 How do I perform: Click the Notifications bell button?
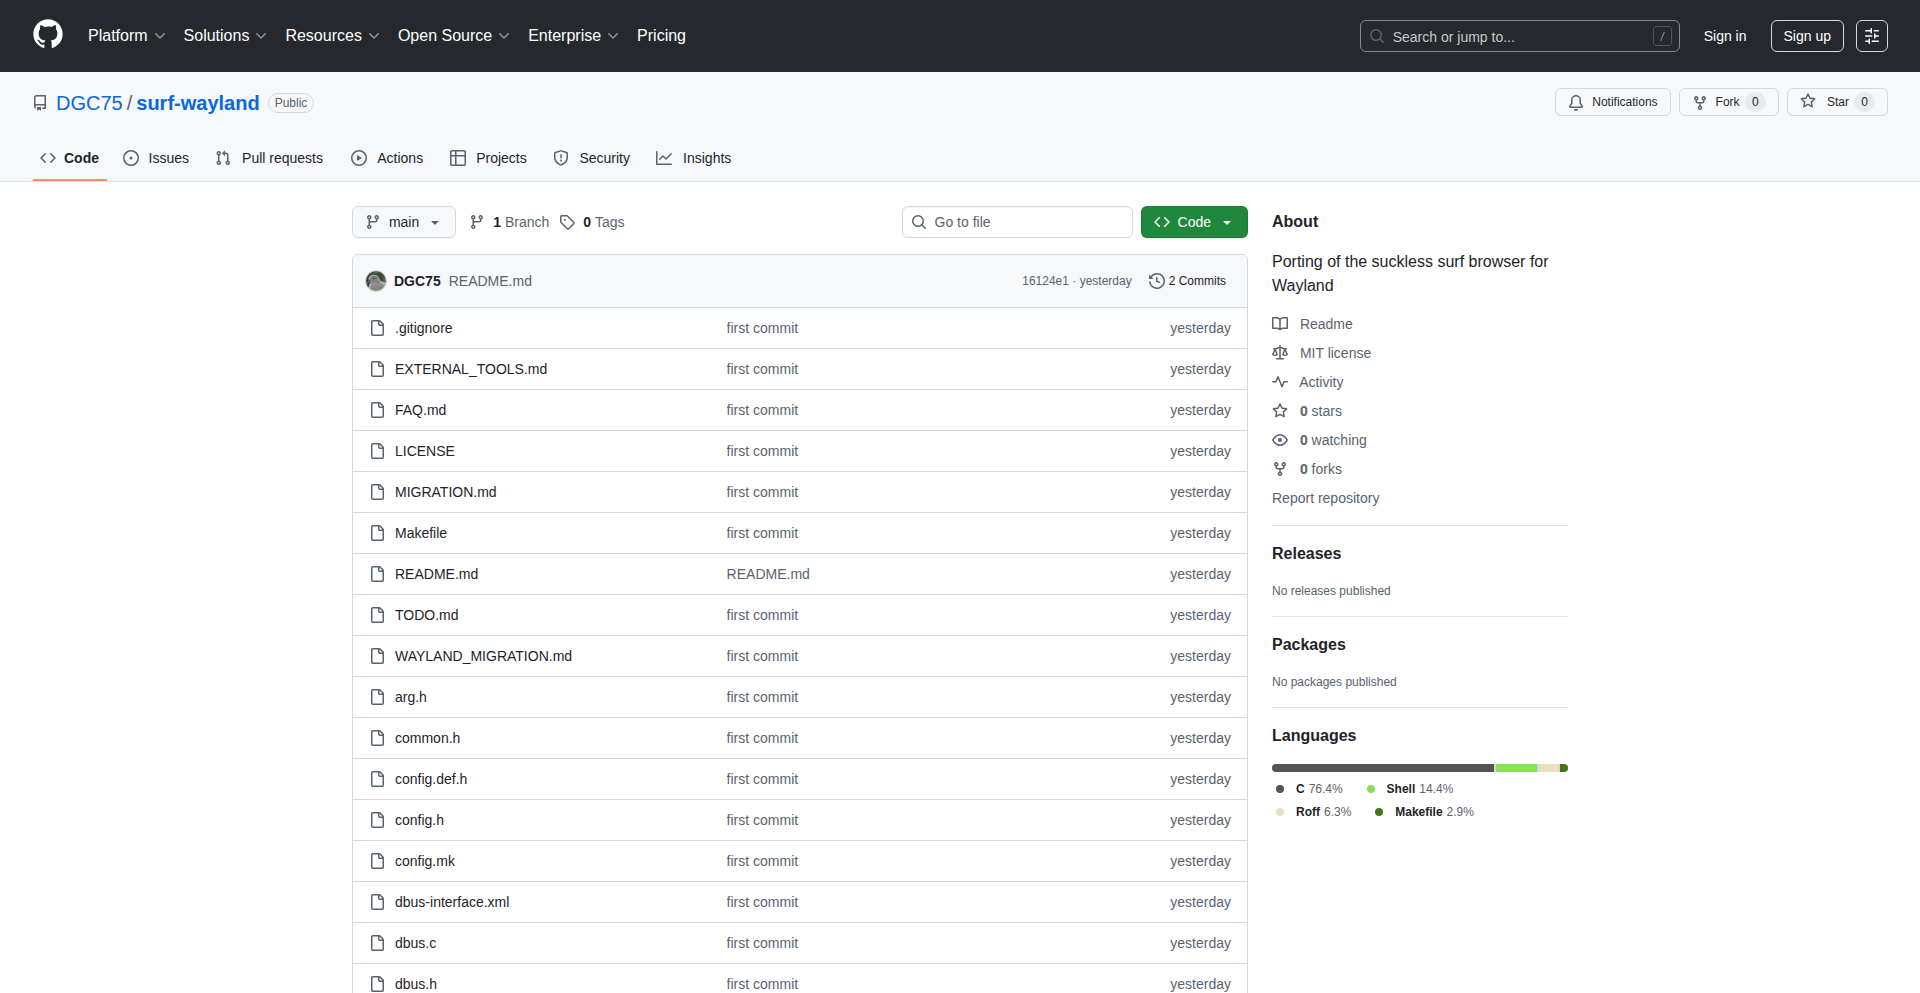1612,102
